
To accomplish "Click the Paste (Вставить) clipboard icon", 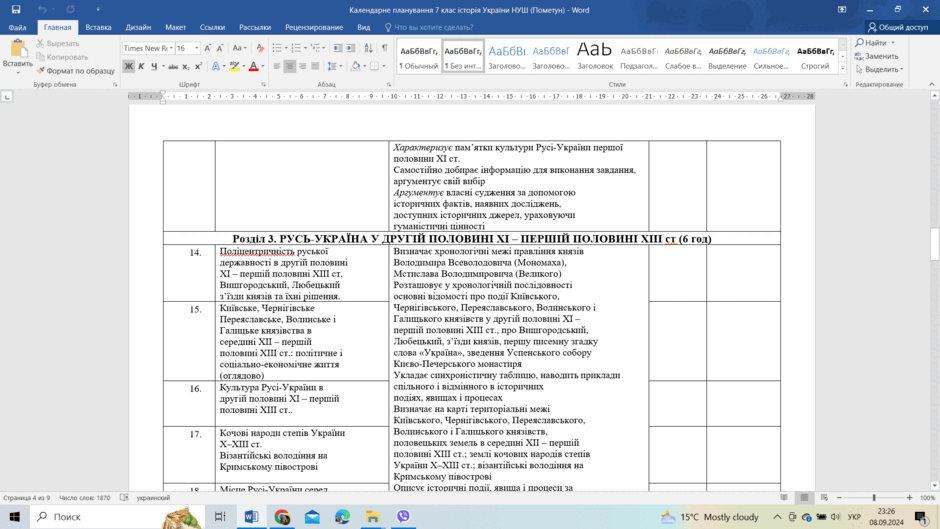I will [x=17, y=49].
